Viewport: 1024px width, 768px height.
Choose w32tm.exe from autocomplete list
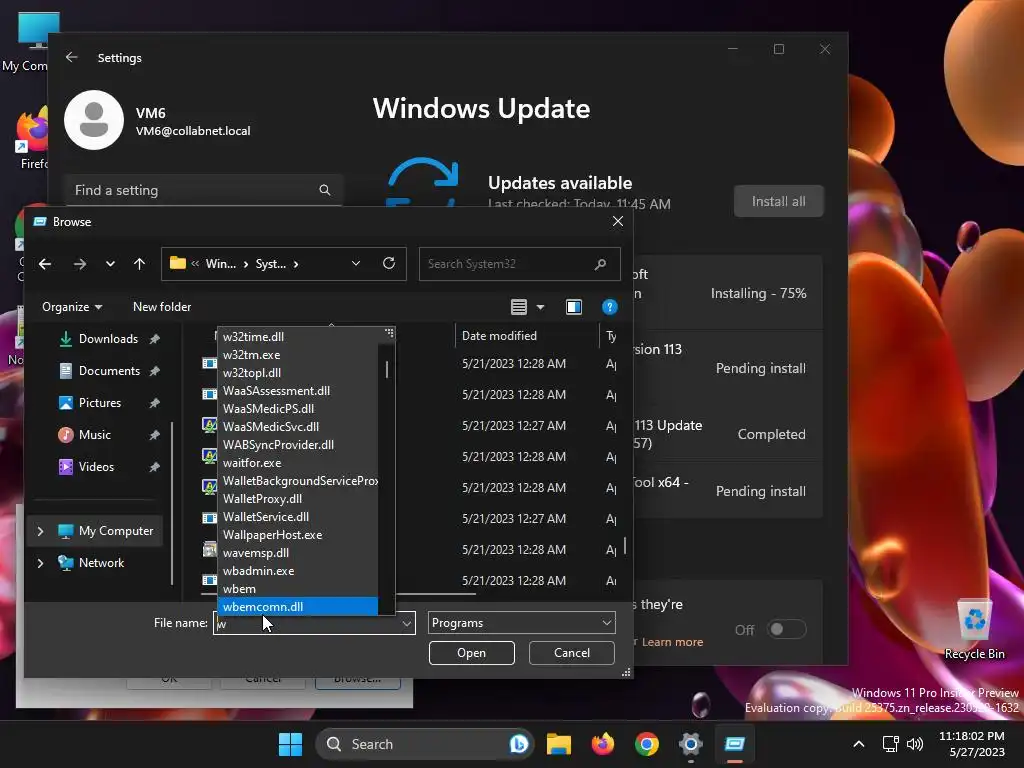251,355
